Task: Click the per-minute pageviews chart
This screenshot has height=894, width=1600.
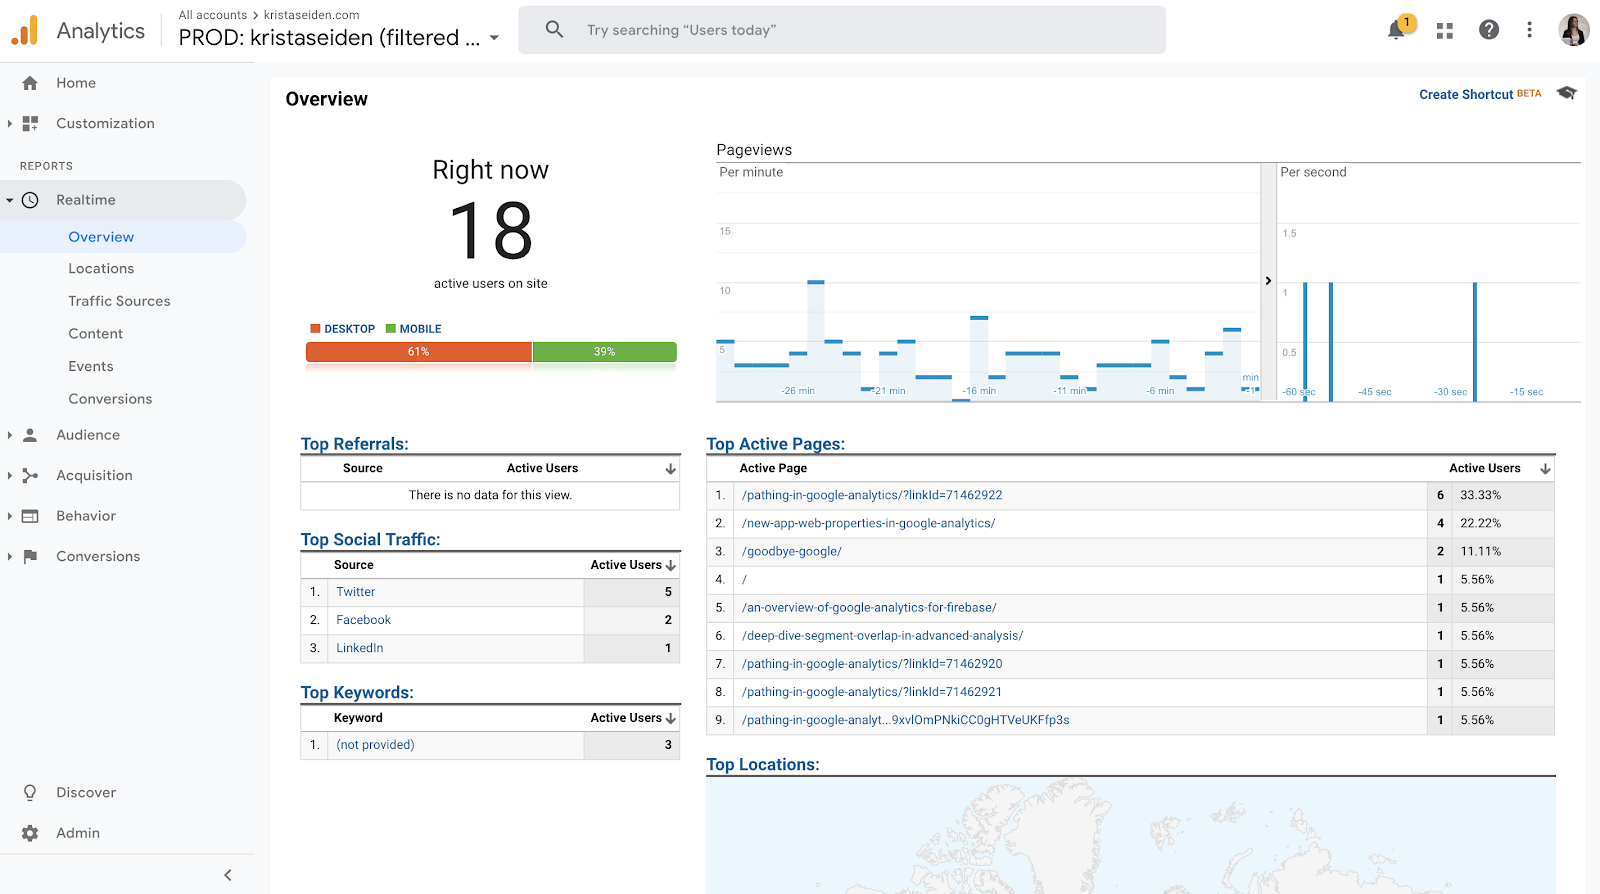Action: pyautogui.click(x=988, y=282)
